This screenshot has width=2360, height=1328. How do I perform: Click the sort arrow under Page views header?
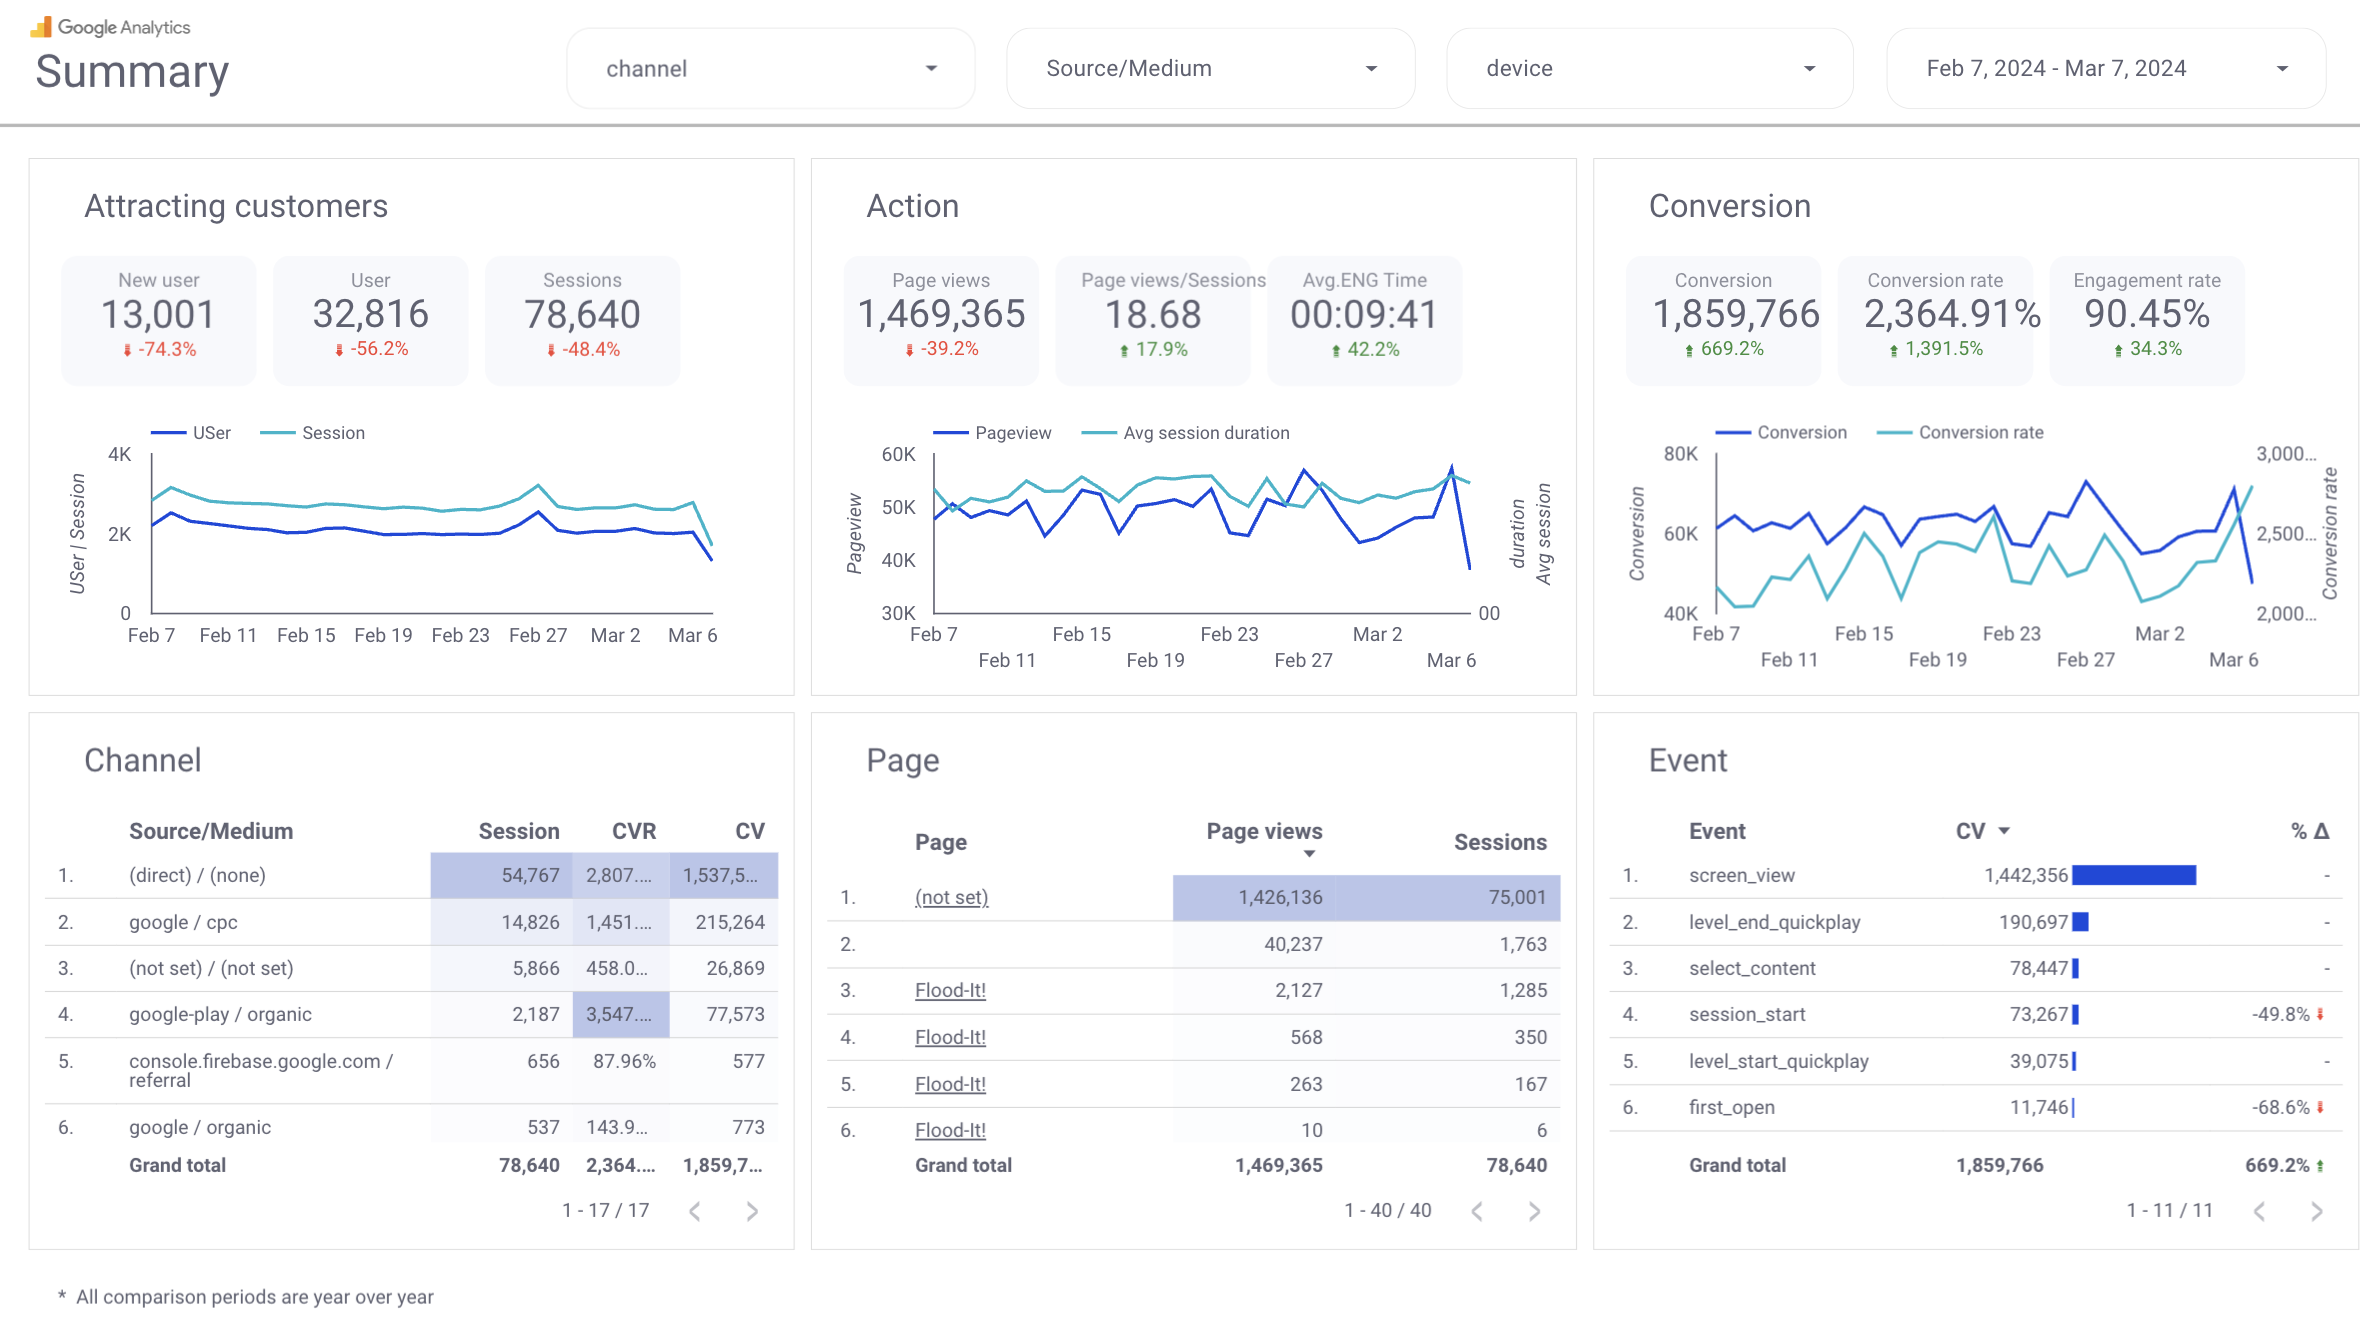[1310, 853]
